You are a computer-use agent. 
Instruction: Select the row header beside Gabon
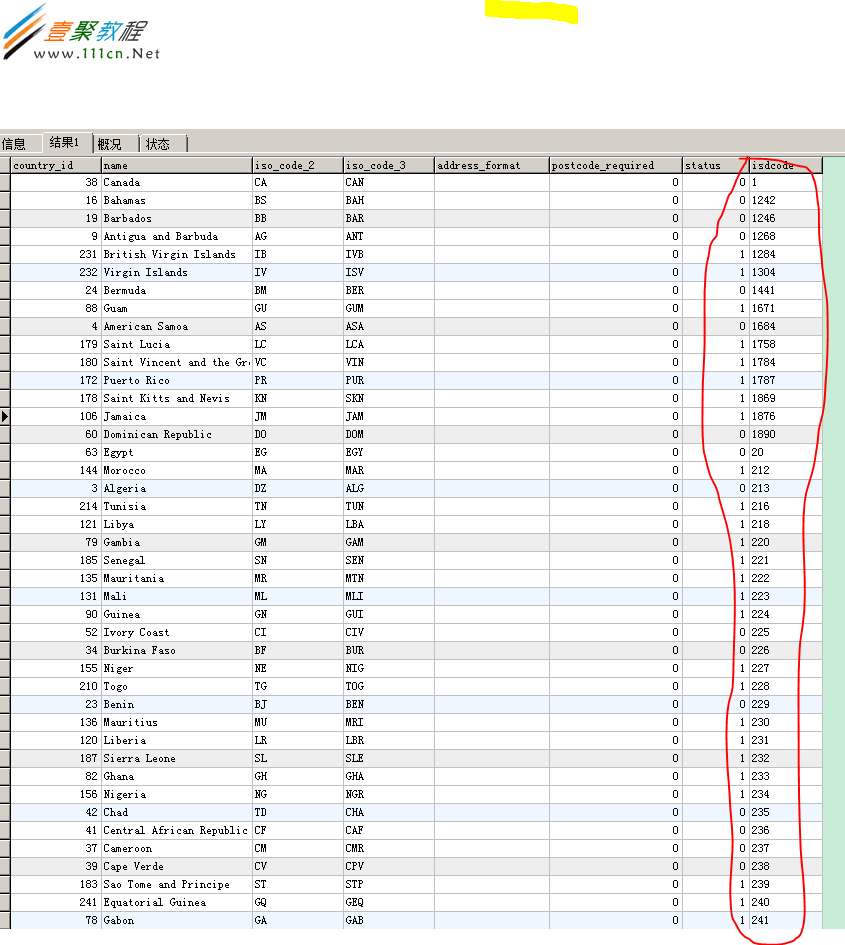(x=5, y=920)
